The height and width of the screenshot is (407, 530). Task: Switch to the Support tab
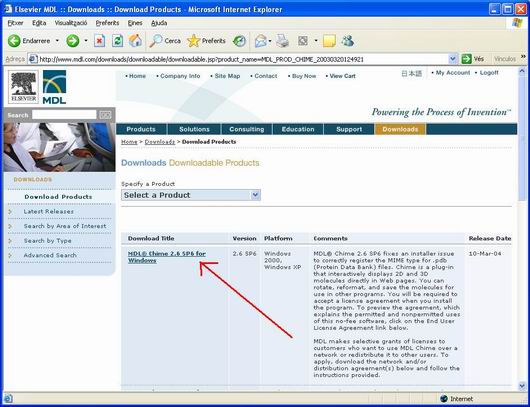[349, 129]
